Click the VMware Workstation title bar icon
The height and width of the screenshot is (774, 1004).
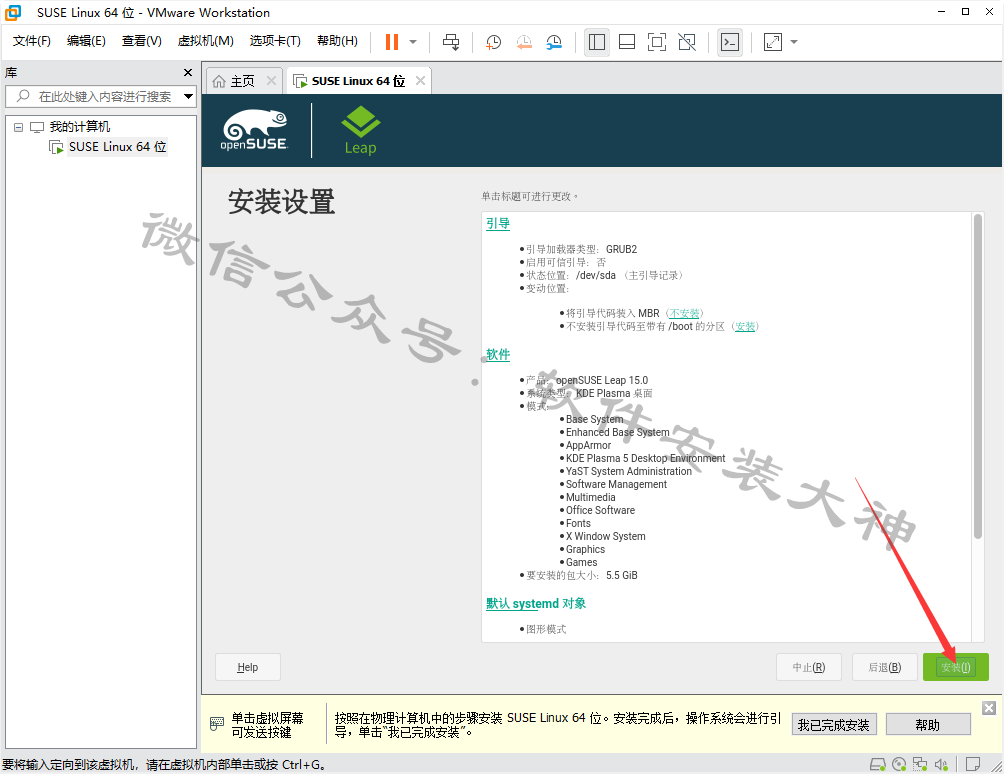[x=13, y=12]
